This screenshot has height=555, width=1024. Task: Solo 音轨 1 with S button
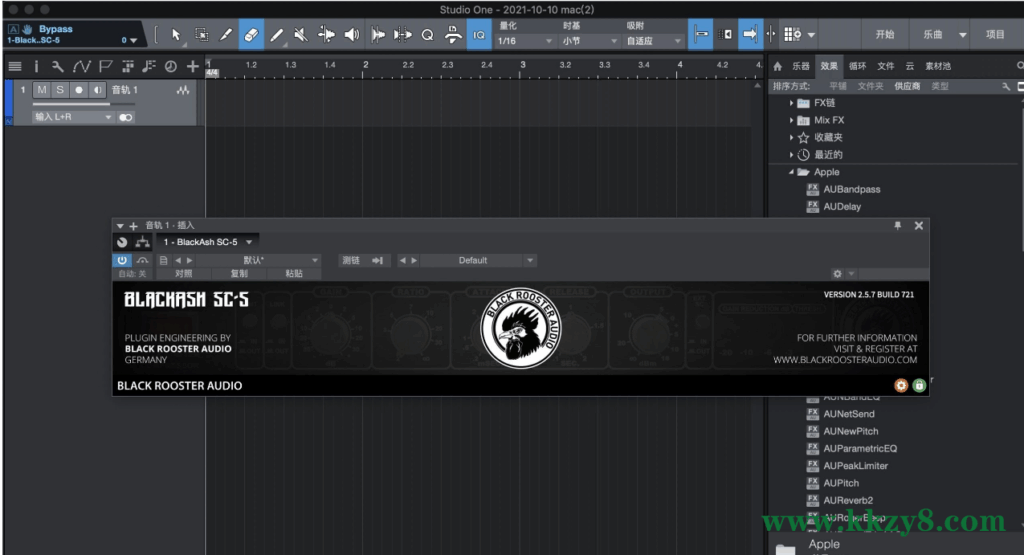(60, 89)
